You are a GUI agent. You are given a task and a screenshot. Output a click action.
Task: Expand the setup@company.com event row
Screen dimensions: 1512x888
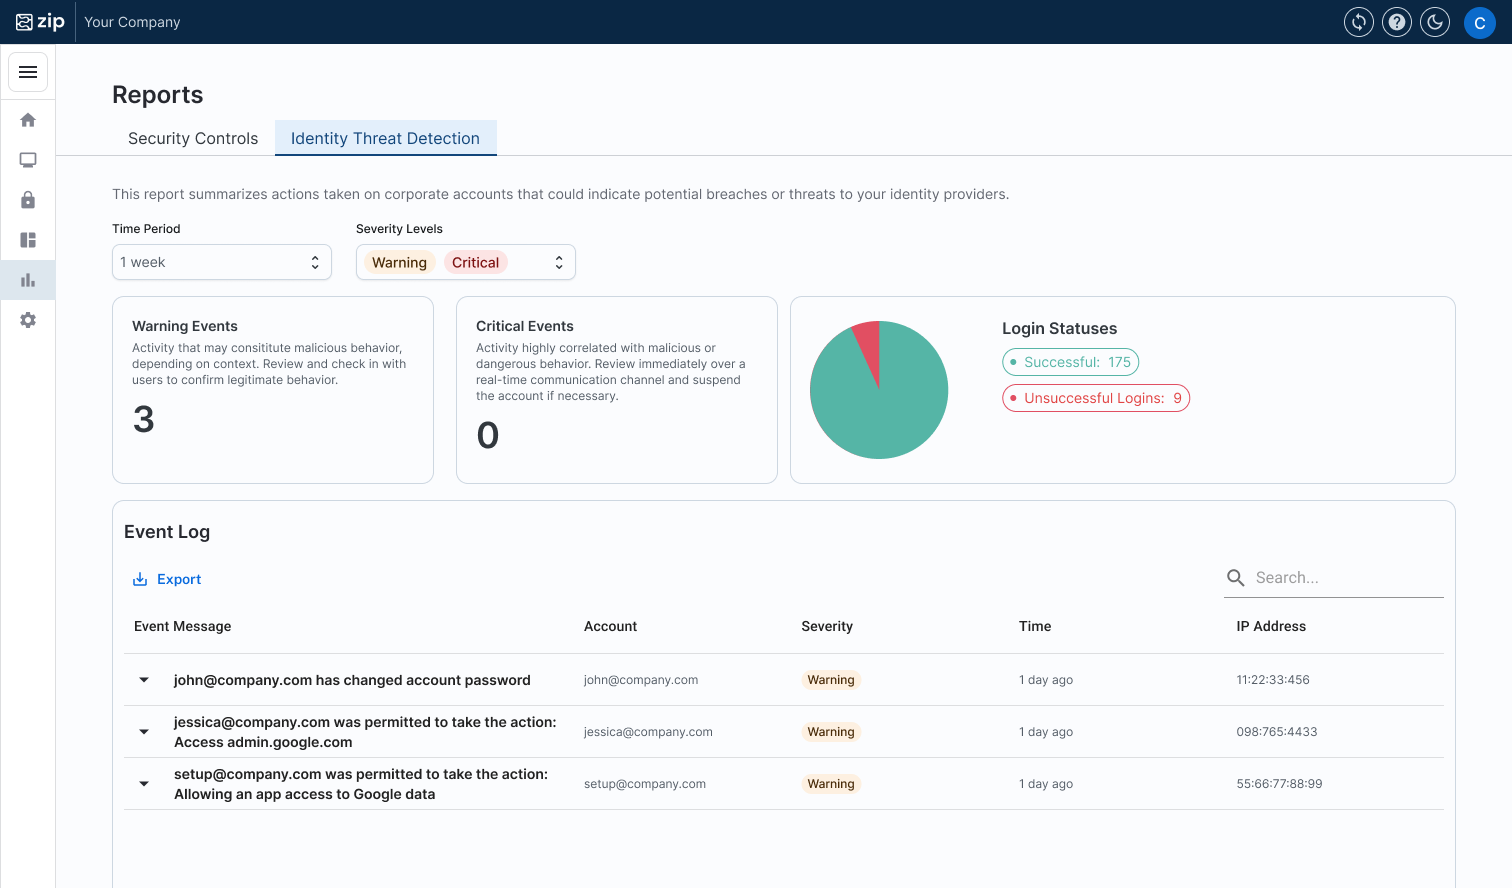pos(144,784)
